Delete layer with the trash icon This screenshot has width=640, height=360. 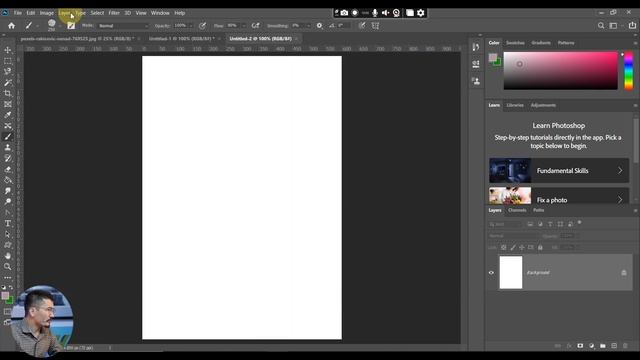coord(625,346)
